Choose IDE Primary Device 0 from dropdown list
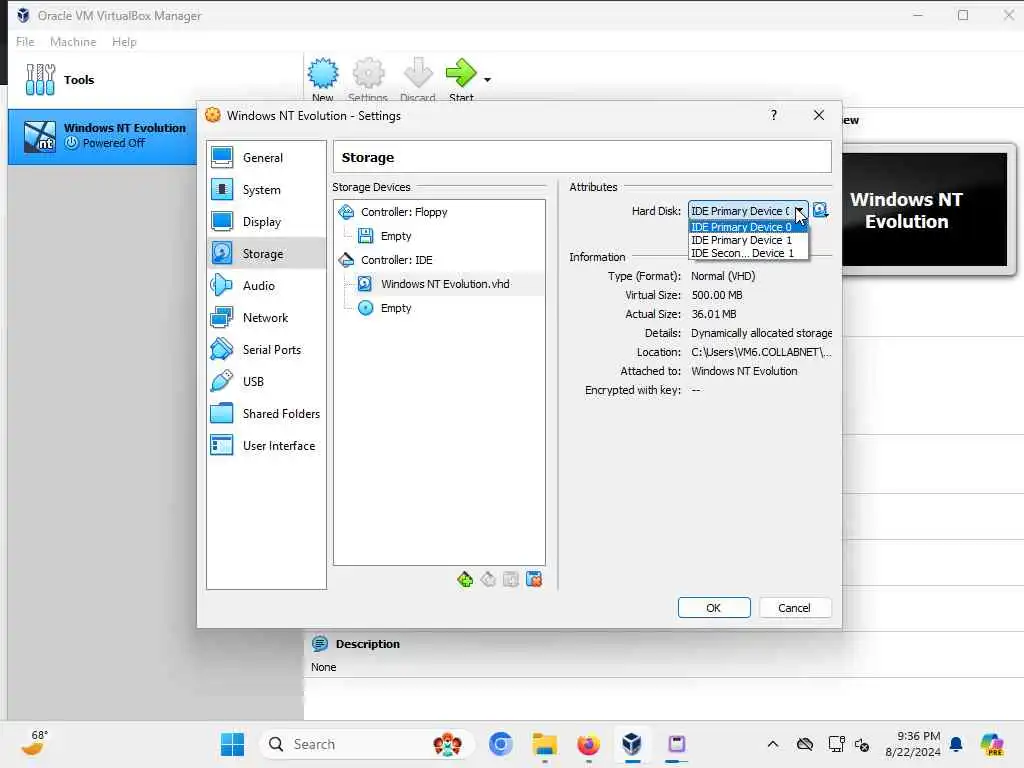This screenshot has height=768, width=1024. point(748,227)
